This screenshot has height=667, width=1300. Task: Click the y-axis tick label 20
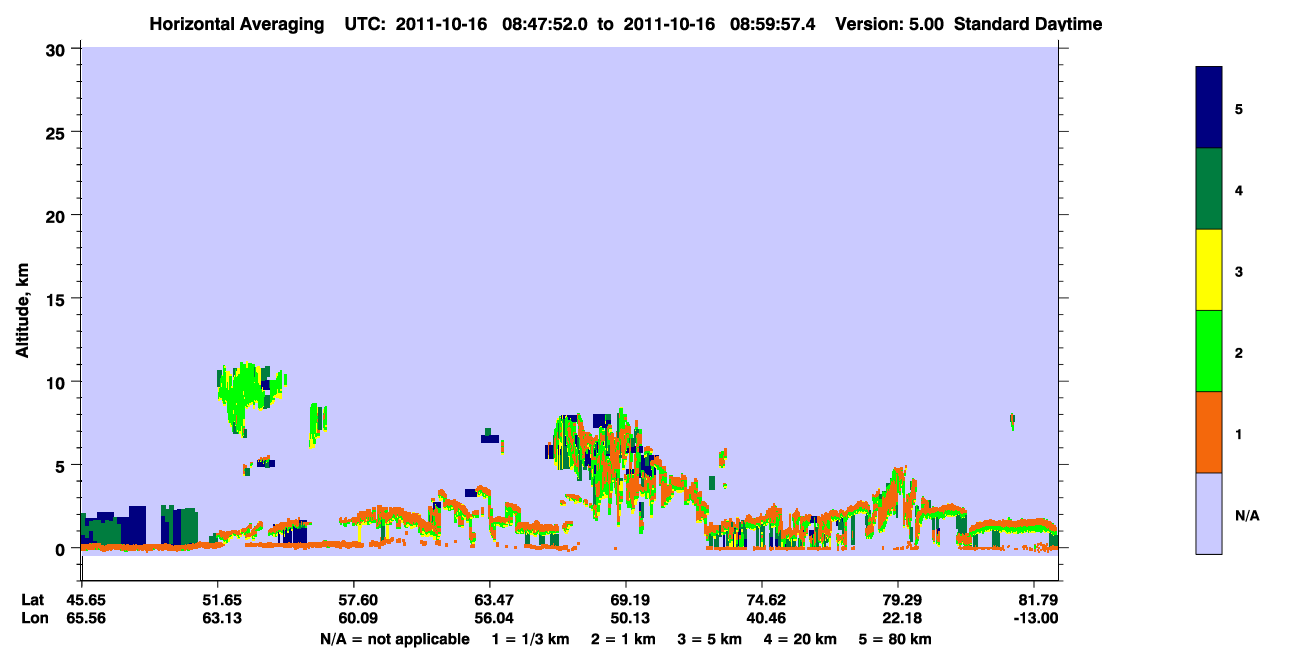[58, 215]
